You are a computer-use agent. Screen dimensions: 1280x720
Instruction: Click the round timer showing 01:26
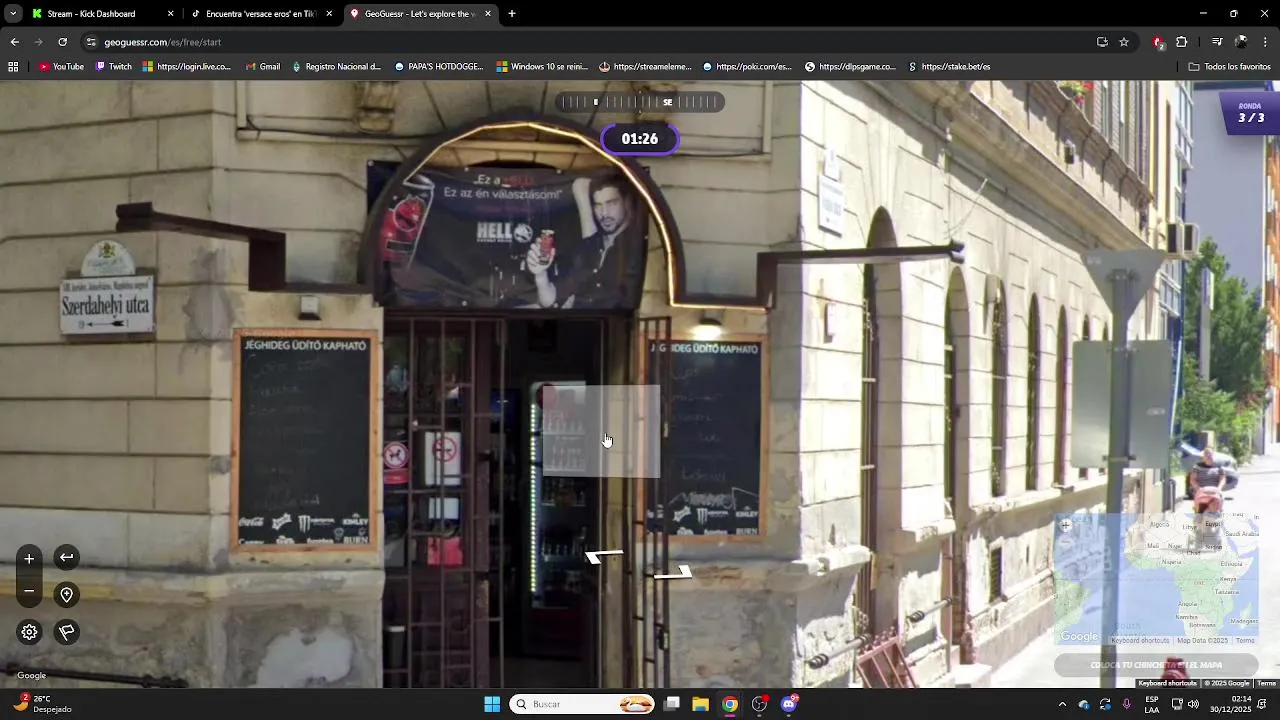(x=640, y=139)
